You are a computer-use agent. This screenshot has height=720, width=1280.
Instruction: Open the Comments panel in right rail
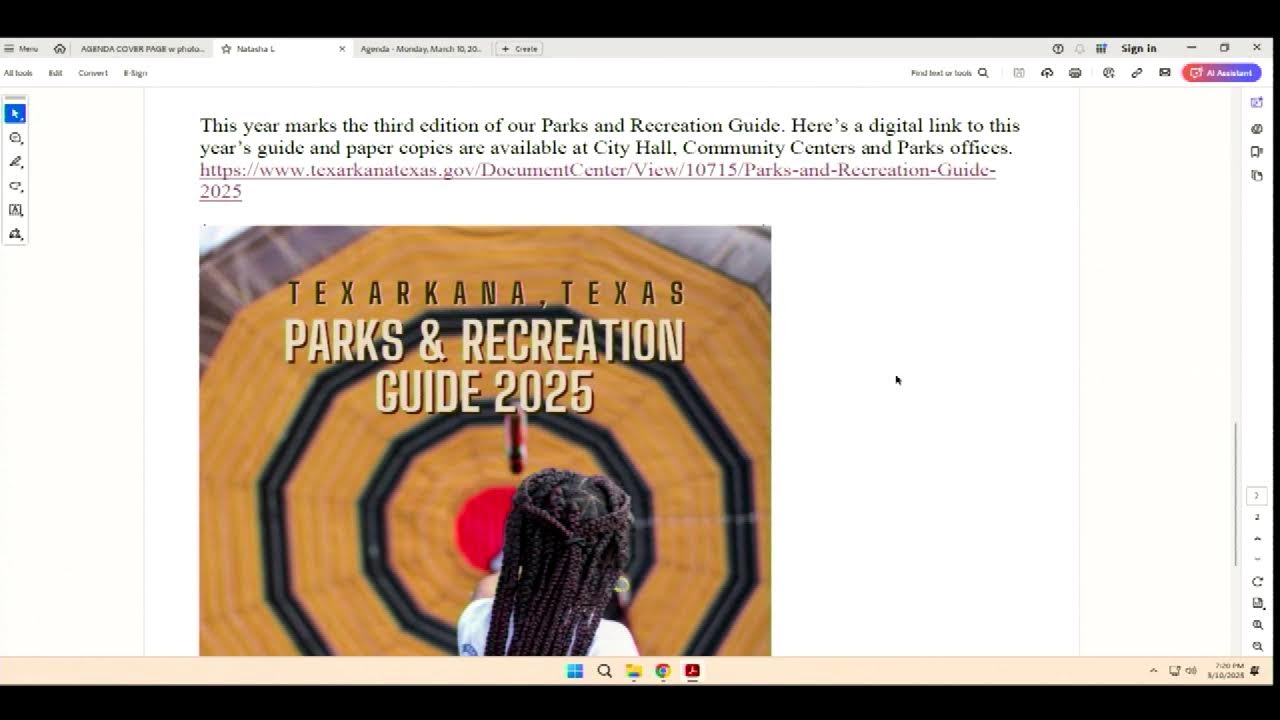(1257, 128)
